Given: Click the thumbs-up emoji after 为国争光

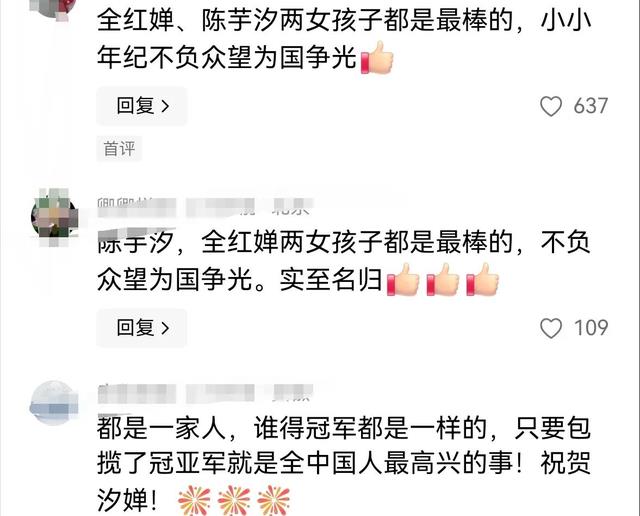Looking at the screenshot, I should [x=377, y=58].
